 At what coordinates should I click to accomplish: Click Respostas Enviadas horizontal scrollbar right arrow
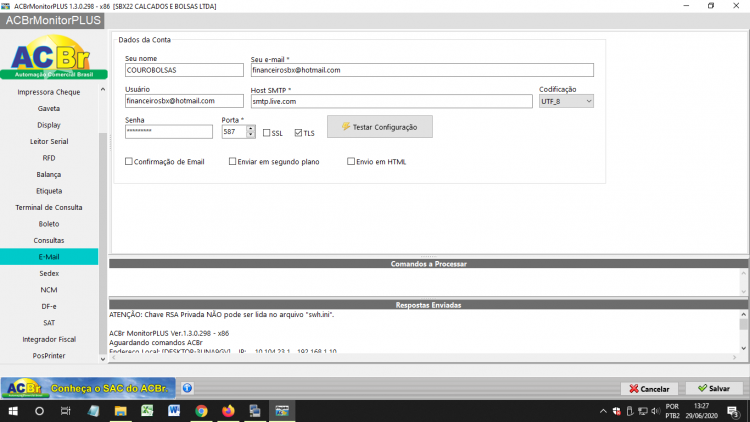tap(735, 357)
